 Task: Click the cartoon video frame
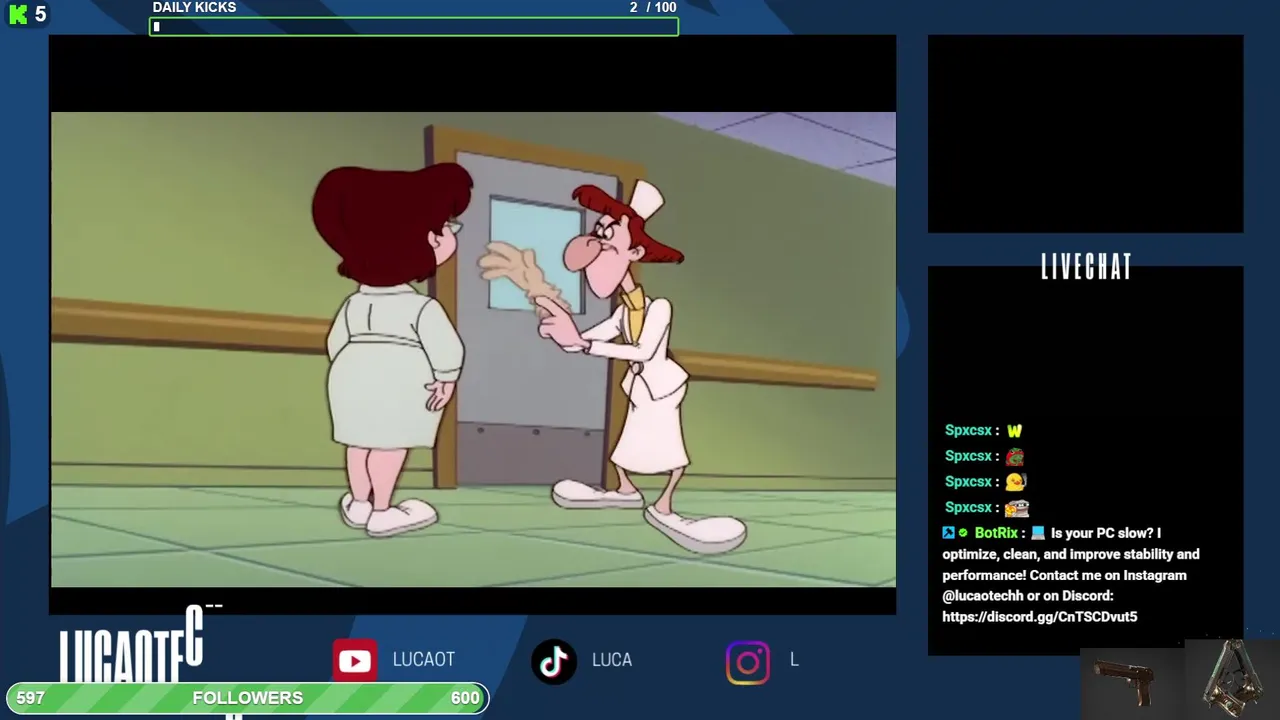pos(473,349)
